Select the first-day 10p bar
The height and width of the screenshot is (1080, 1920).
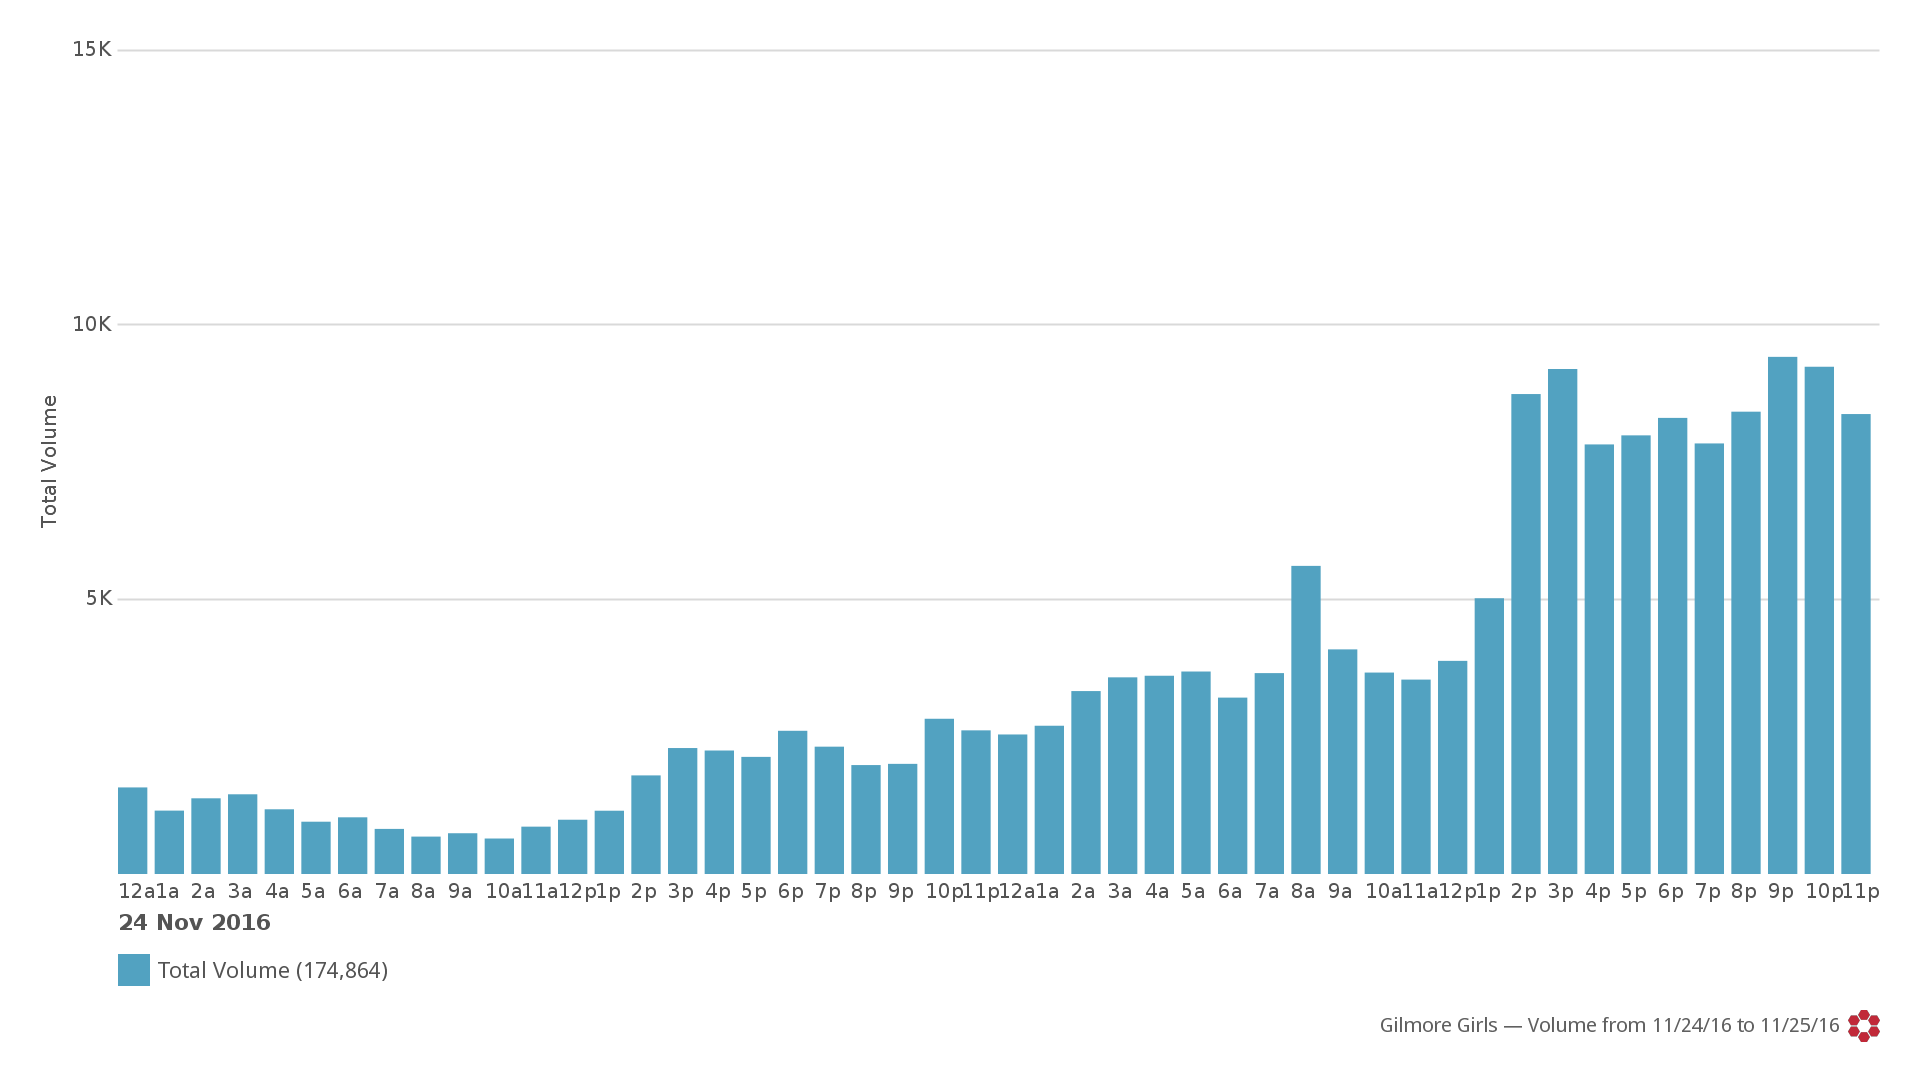[939, 797]
